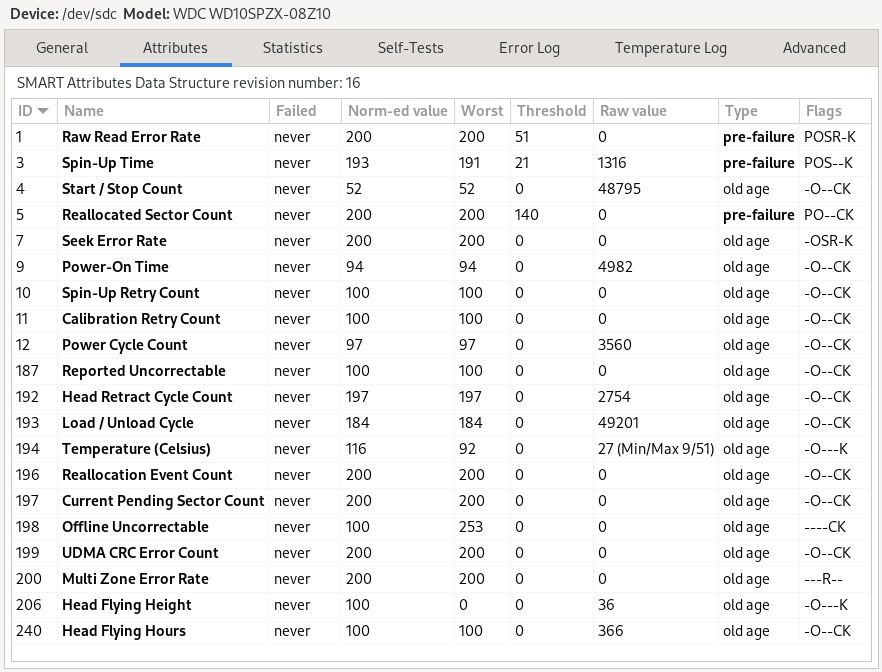882x672 pixels.
Task: Click the Norm-ed value column header
Action: (x=396, y=111)
